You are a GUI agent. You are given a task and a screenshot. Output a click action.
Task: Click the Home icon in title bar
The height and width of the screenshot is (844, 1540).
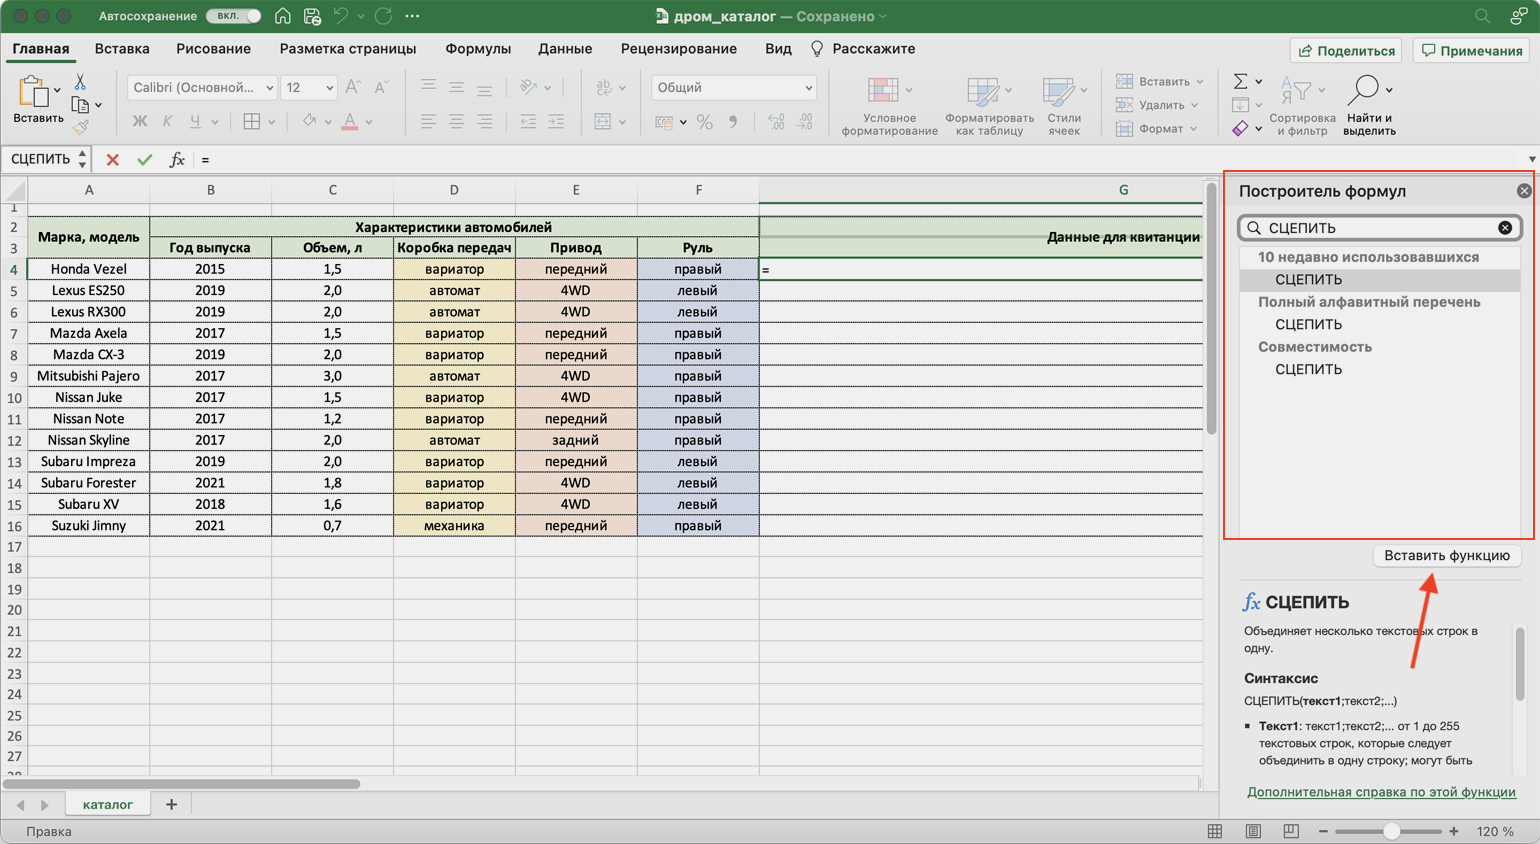283,16
